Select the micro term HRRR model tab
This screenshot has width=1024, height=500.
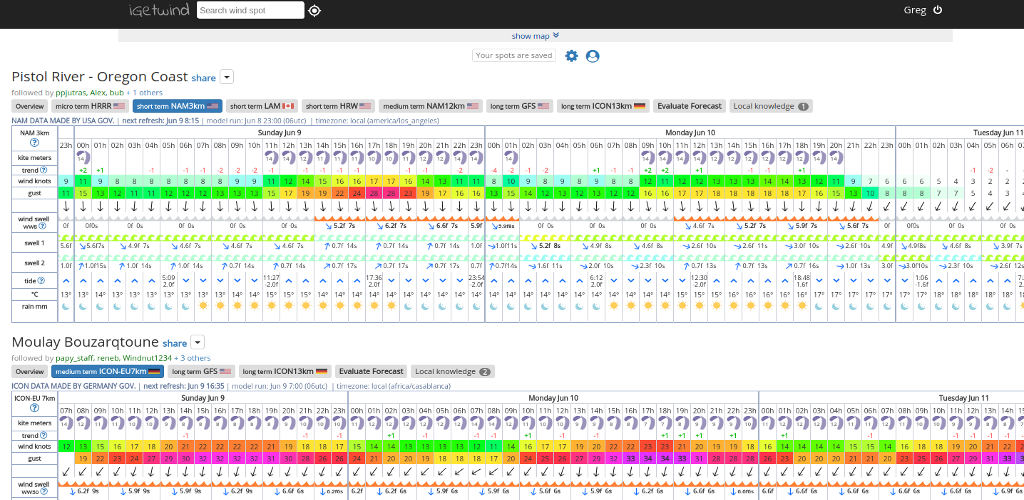90,106
